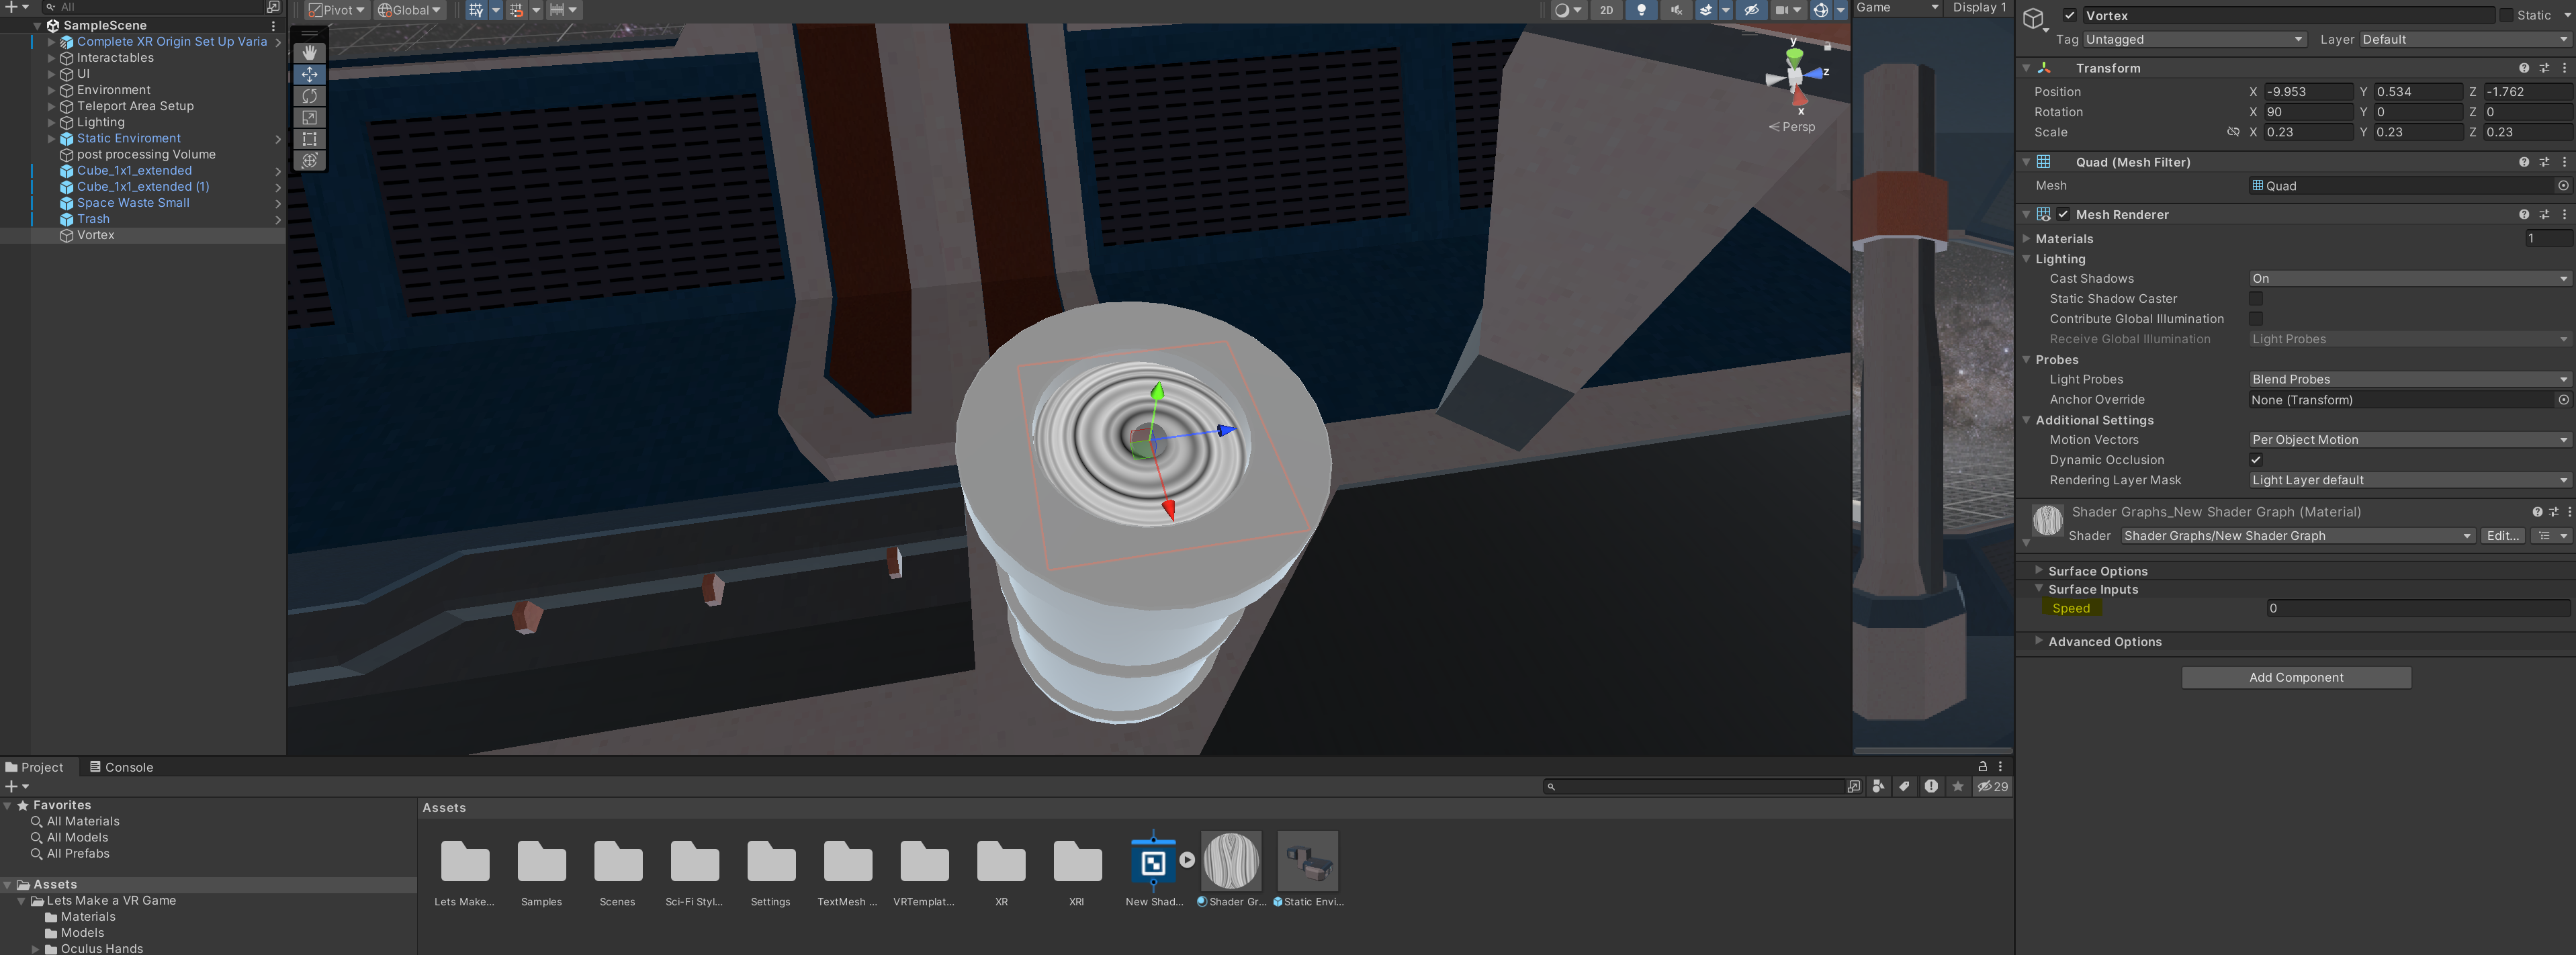Click the scene orientation gizmo

[x=1796, y=76]
